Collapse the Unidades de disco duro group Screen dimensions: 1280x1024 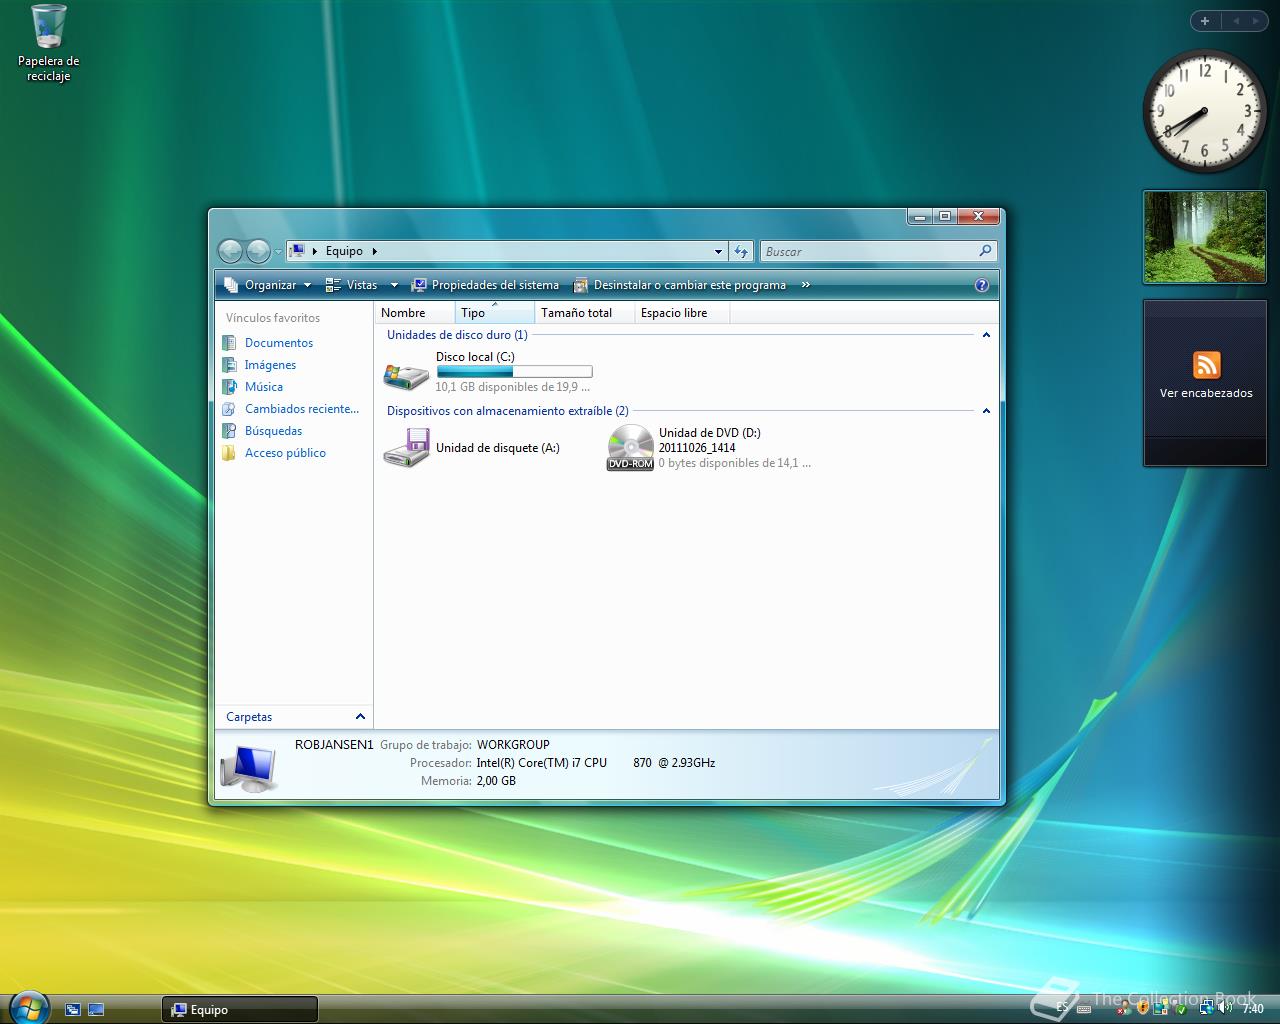pos(986,335)
